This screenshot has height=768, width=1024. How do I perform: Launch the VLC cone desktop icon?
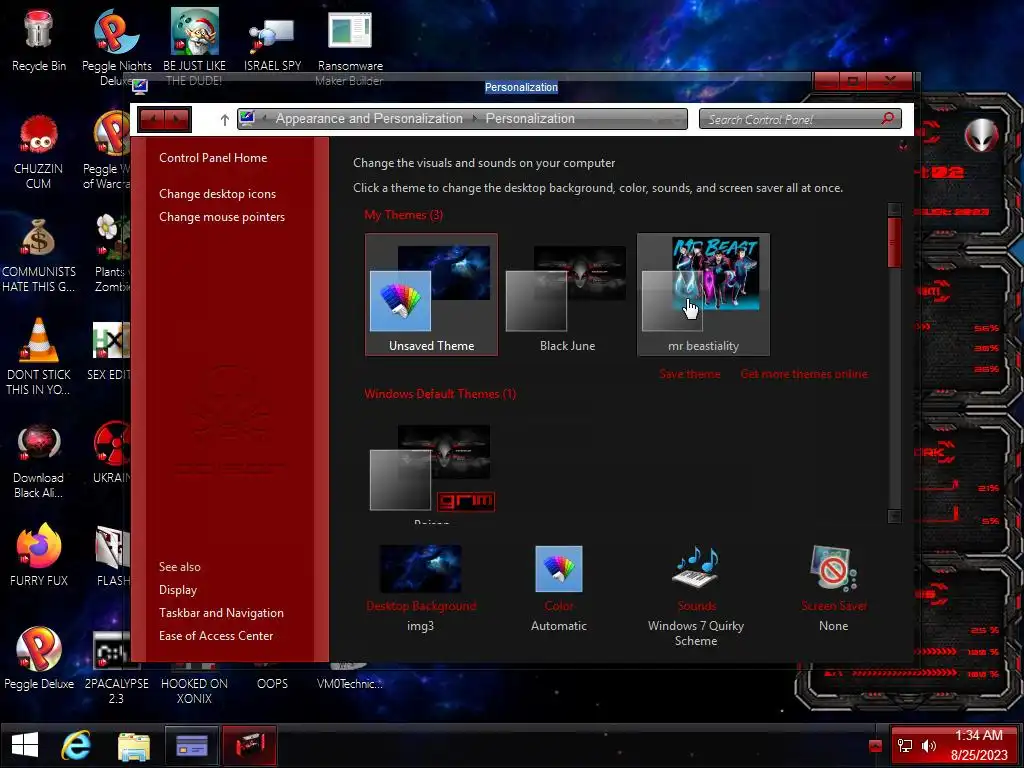pyautogui.click(x=39, y=340)
